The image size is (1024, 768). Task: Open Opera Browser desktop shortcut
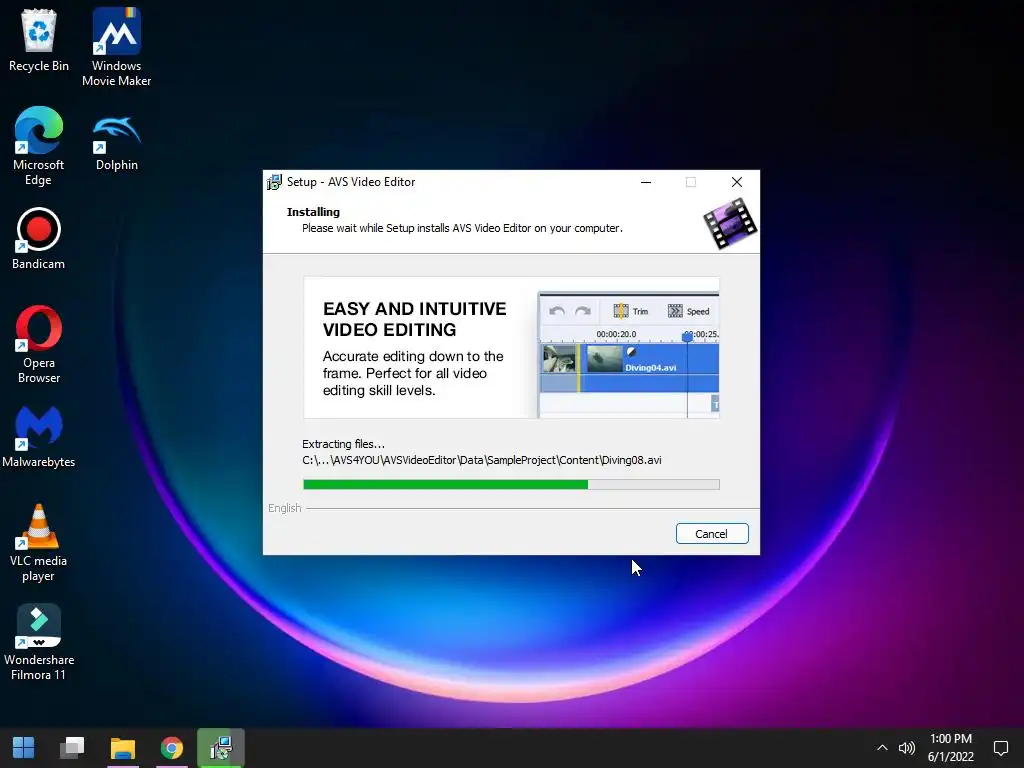click(39, 344)
